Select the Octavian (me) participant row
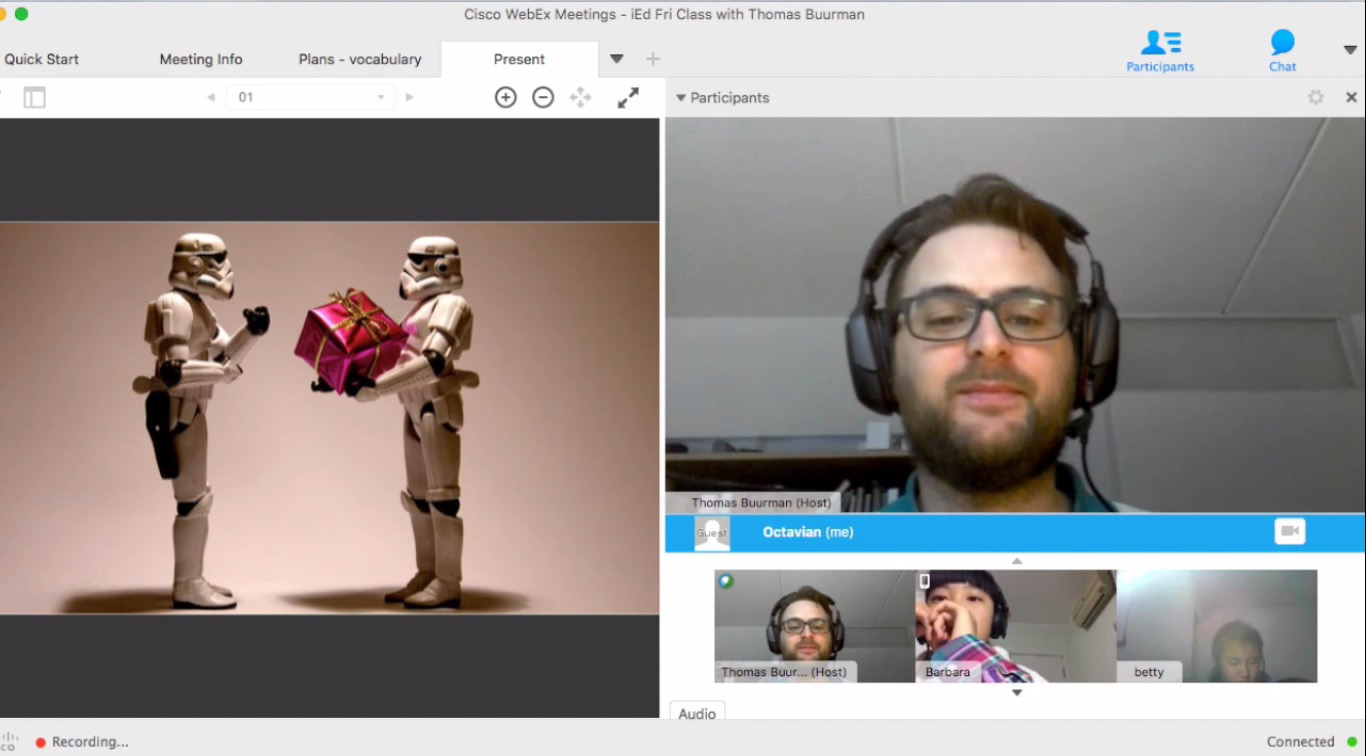Viewport: 1366px width, 756px height. (1015, 532)
